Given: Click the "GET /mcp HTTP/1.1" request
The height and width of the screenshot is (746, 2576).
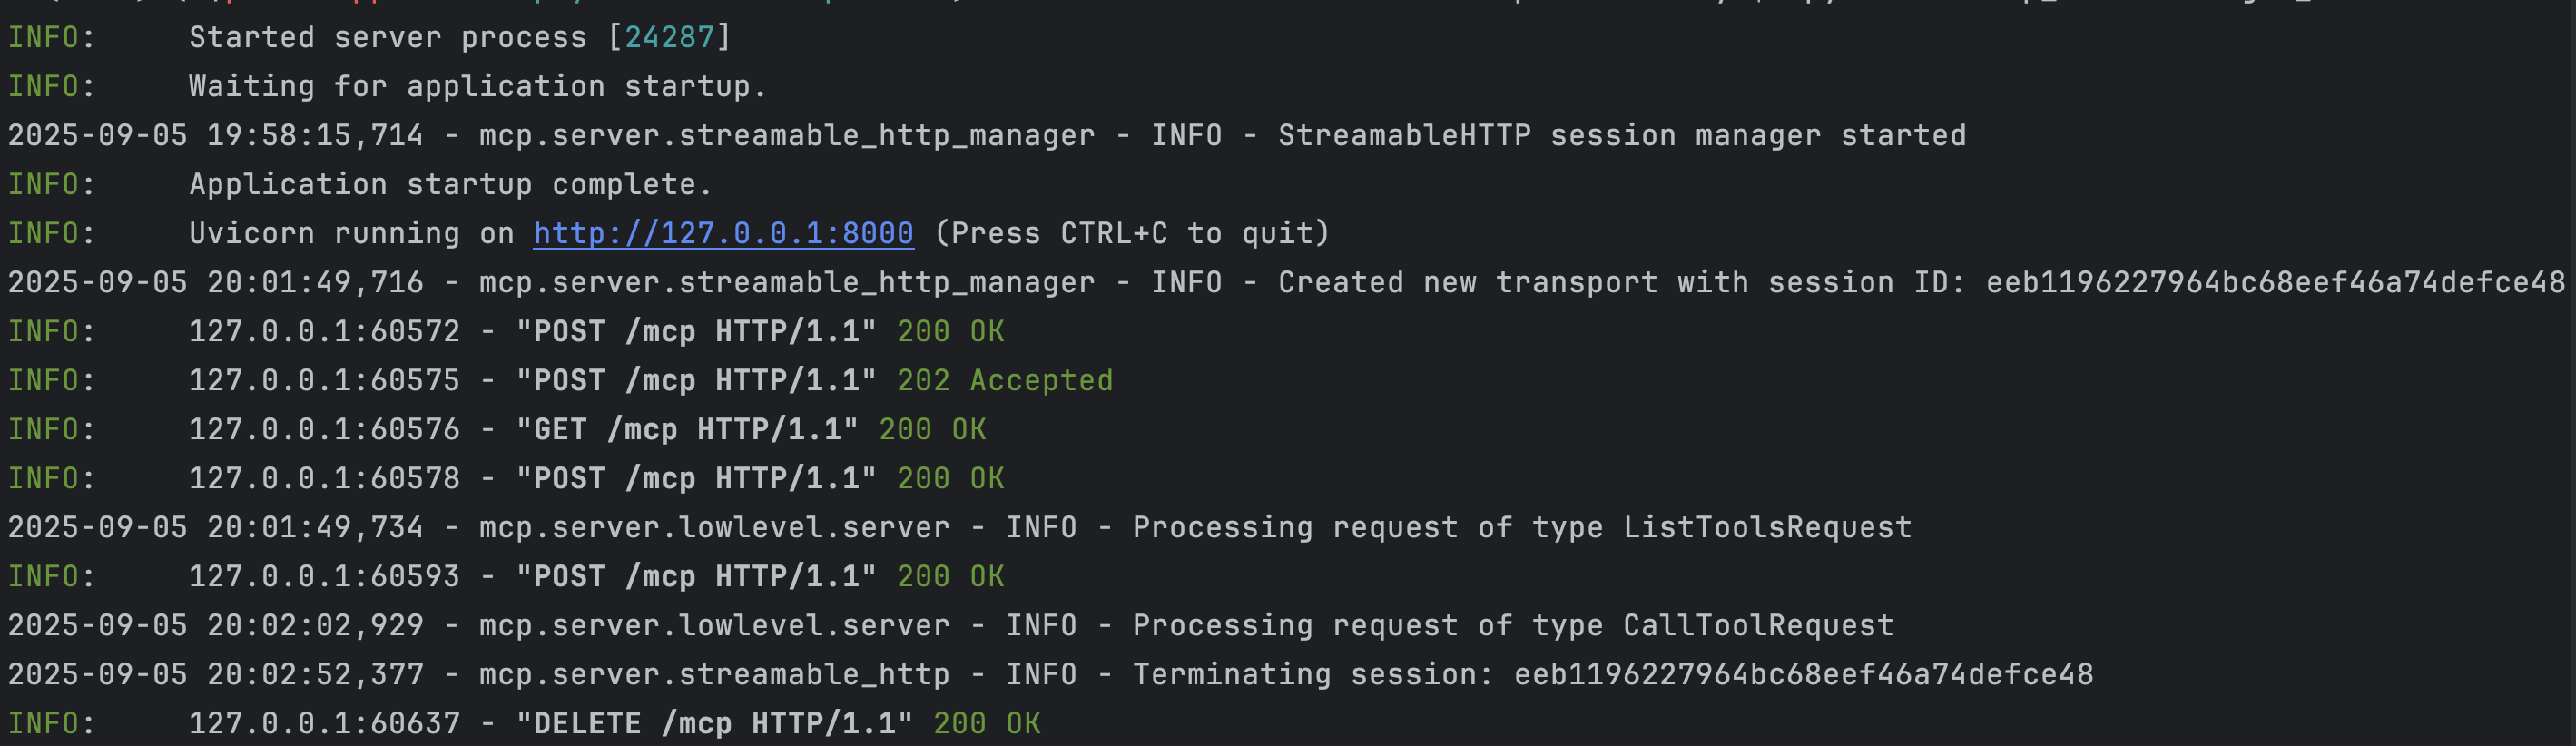Looking at the screenshot, I should [x=687, y=429].
